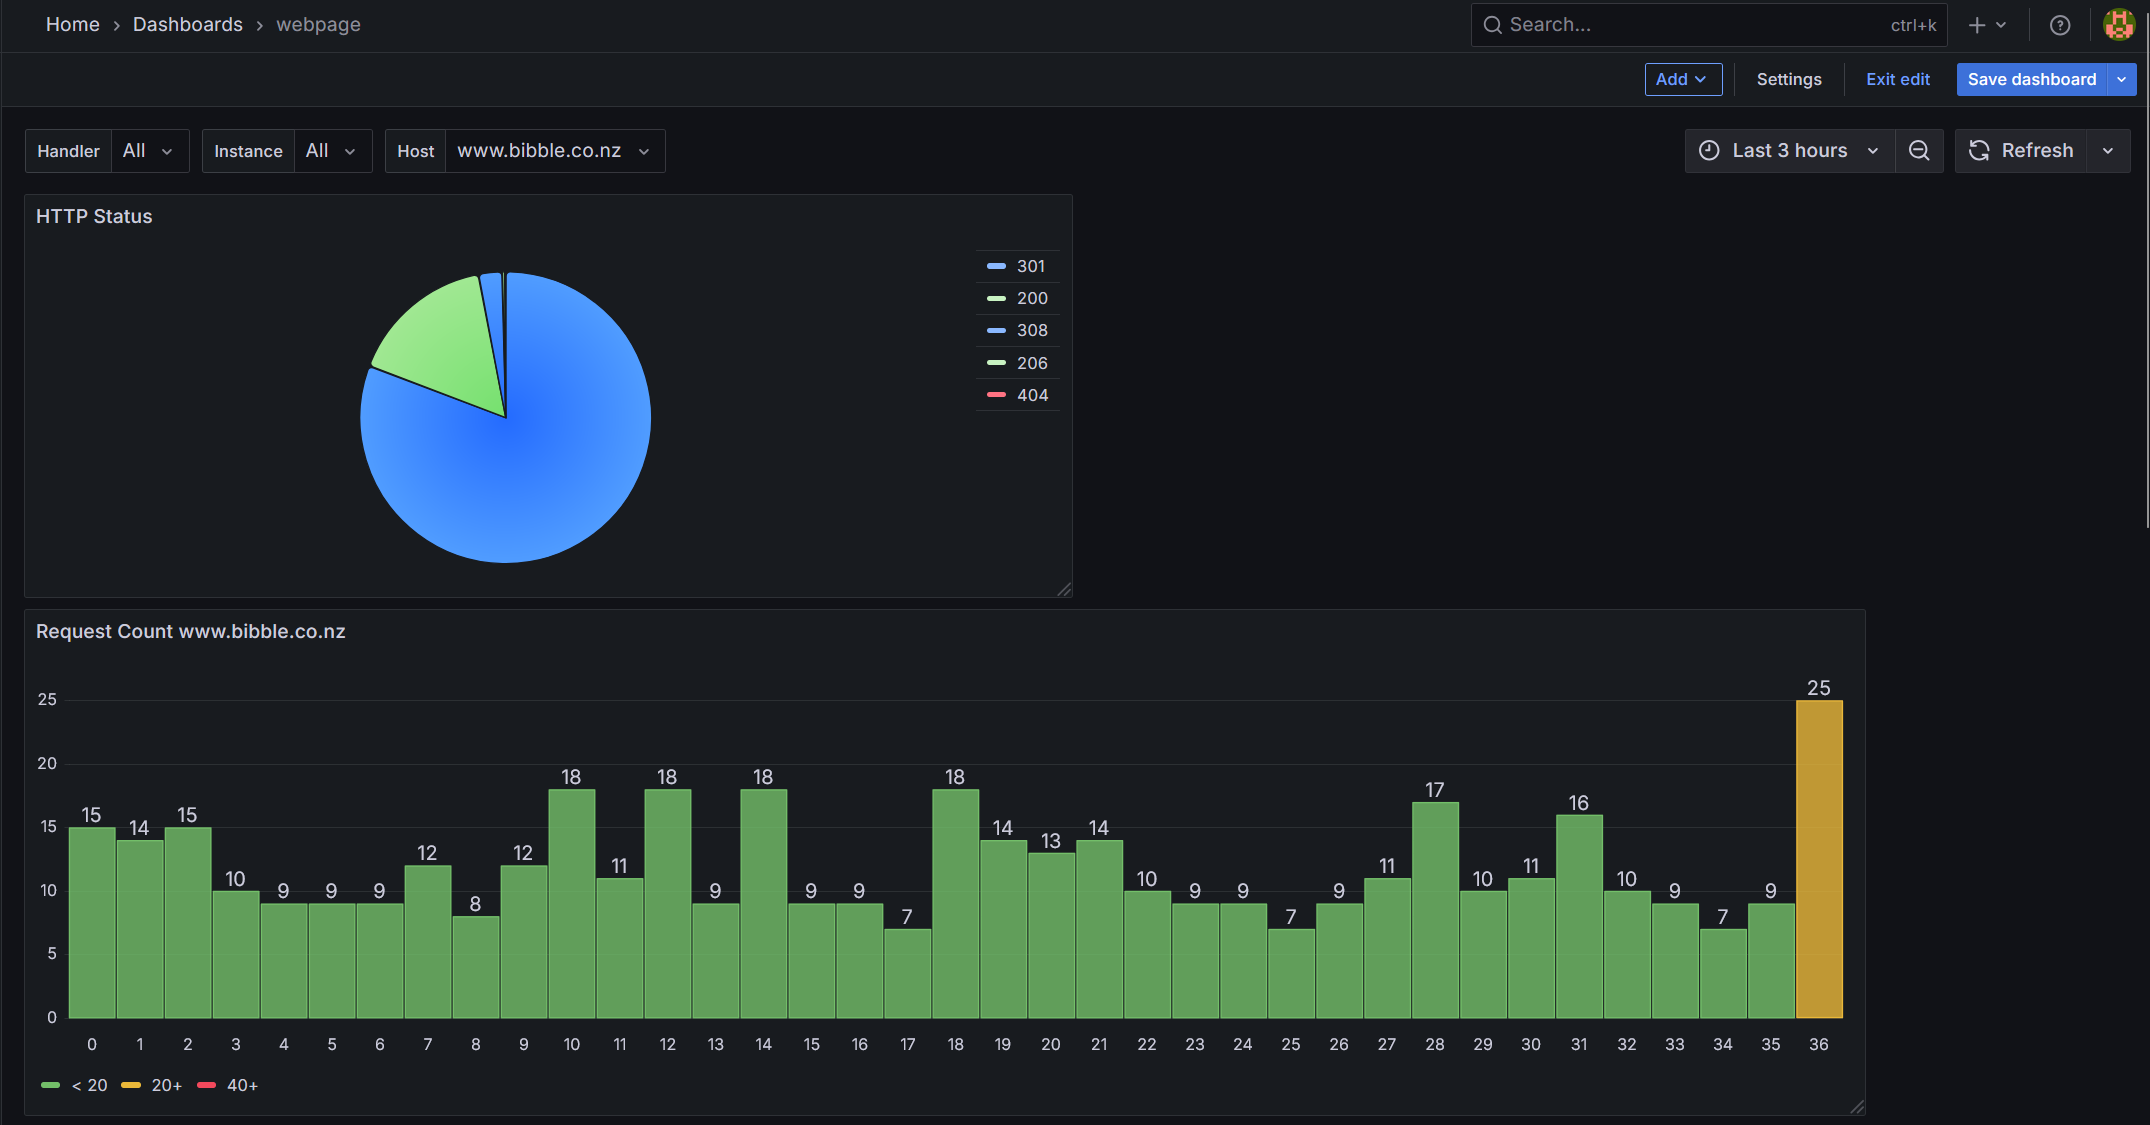Open the Handler filter dropdown
Viewport: 2150px width, 1125px height.
click(x=150, y=150)
